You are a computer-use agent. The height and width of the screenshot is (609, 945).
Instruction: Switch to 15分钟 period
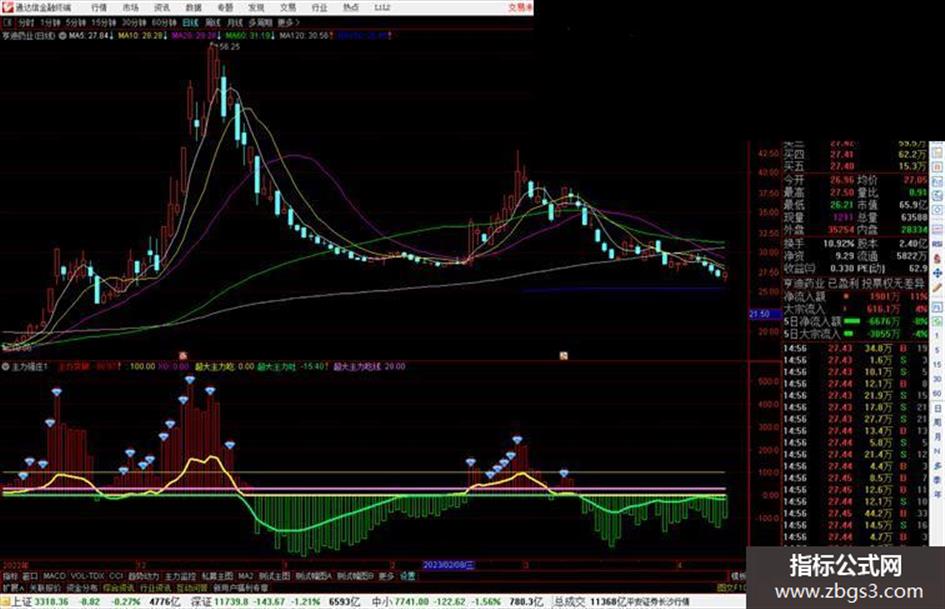[x=104, y=23]
